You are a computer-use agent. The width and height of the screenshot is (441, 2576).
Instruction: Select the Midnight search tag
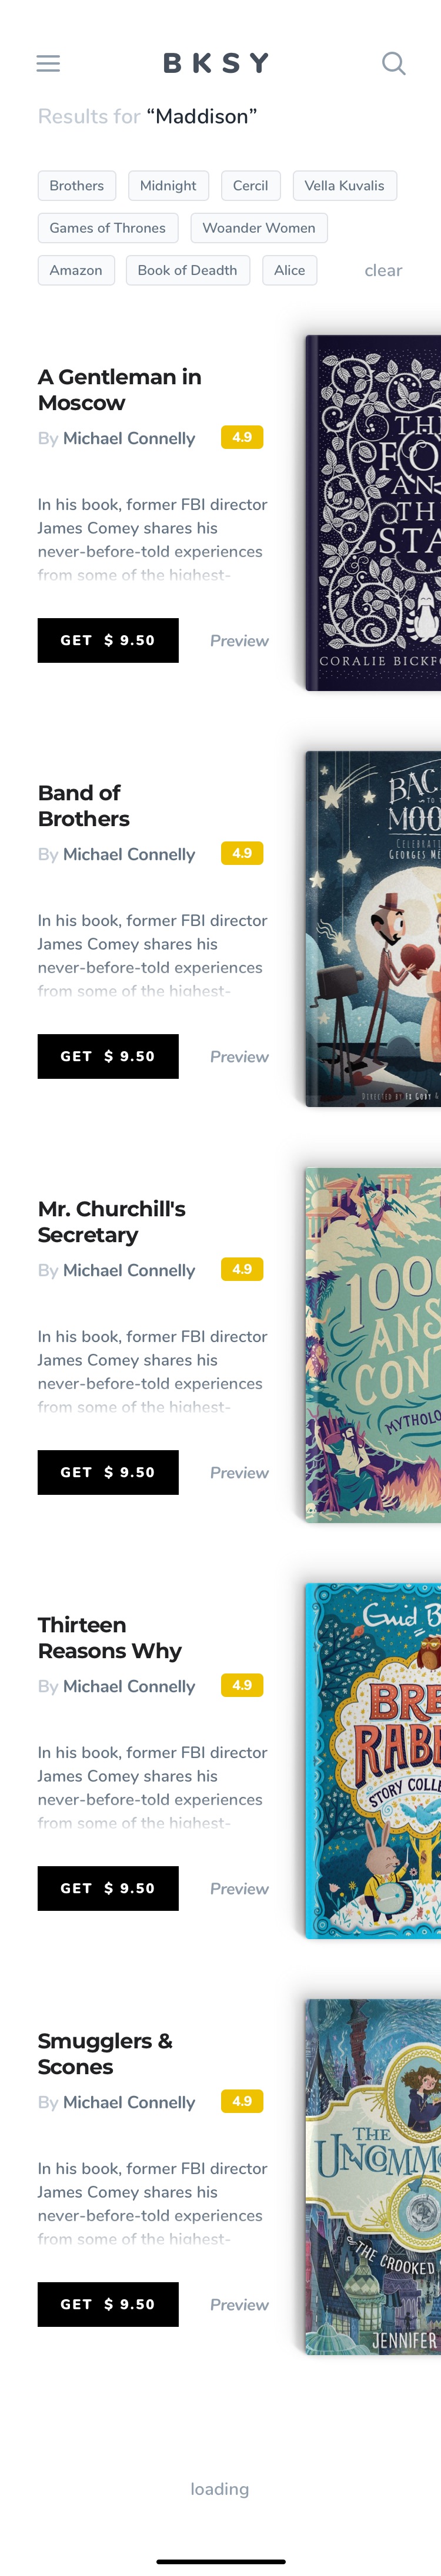pyautogui.click(x=168, y=186)
